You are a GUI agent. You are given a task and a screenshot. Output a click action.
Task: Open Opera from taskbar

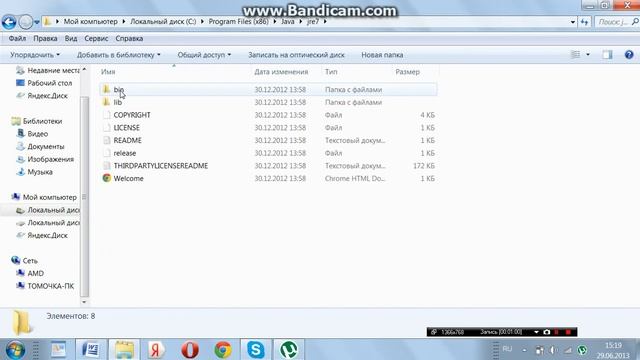pos(190,350)
